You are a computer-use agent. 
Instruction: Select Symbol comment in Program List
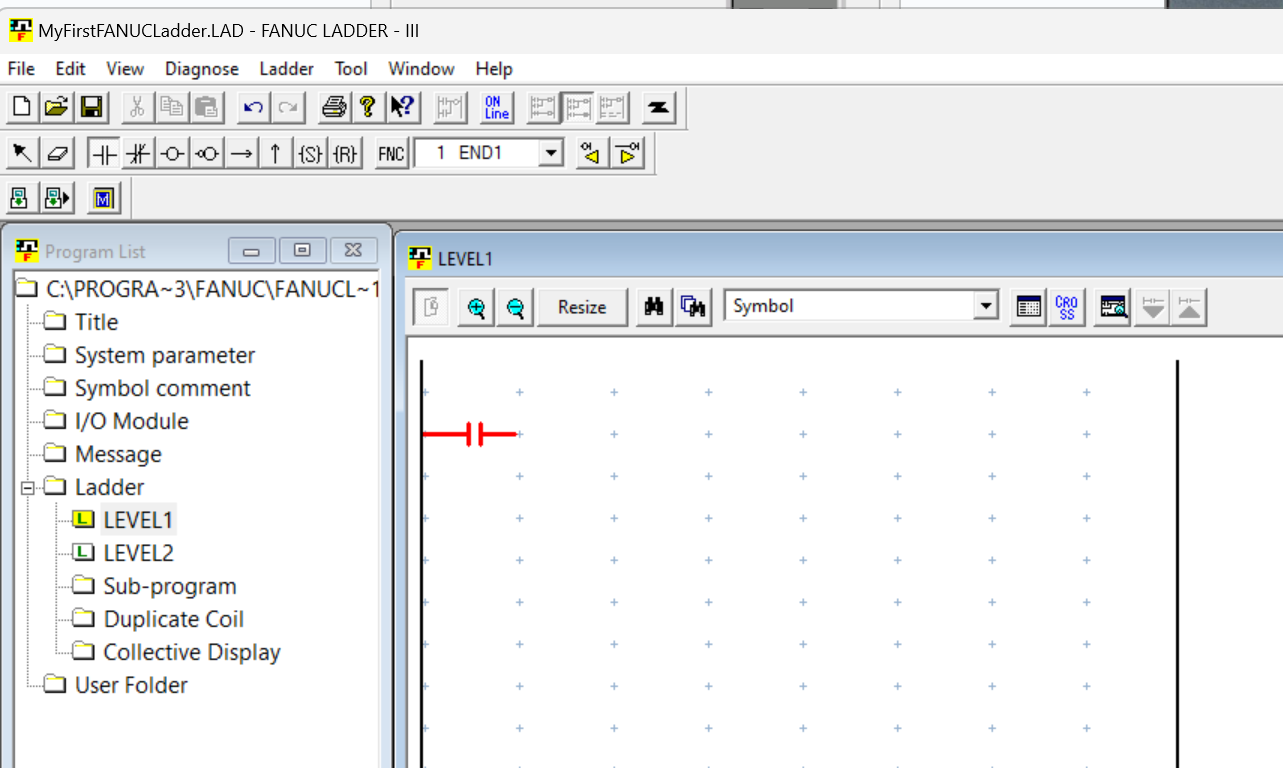(x=163, y=388)
